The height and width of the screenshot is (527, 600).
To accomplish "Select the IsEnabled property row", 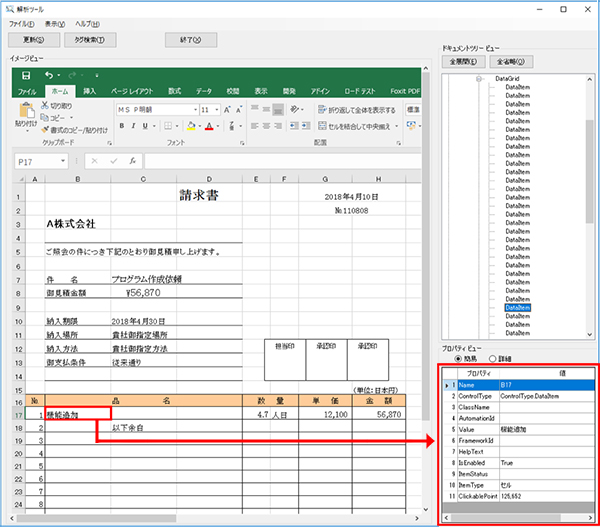I will [x=518, y=463].
